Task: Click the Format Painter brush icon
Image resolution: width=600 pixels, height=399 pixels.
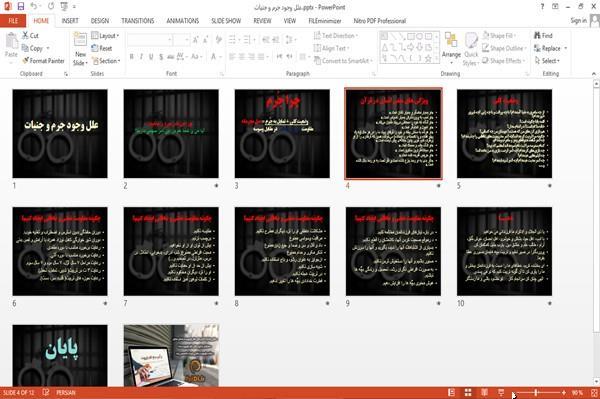Action: tap(25, 60)
